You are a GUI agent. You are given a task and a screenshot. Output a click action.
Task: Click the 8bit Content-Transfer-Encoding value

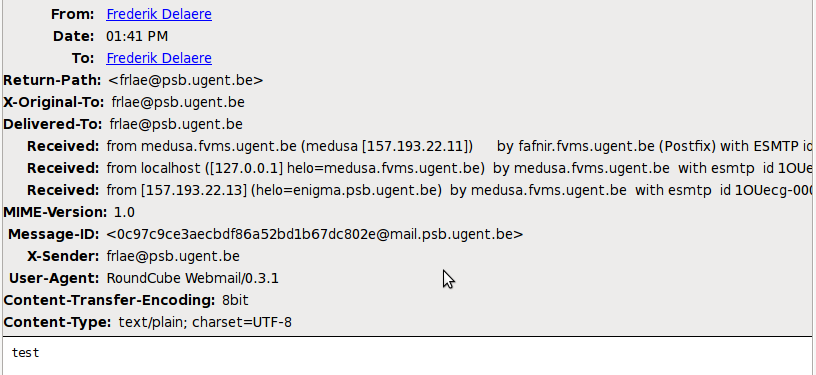click(x=235, y=300)
